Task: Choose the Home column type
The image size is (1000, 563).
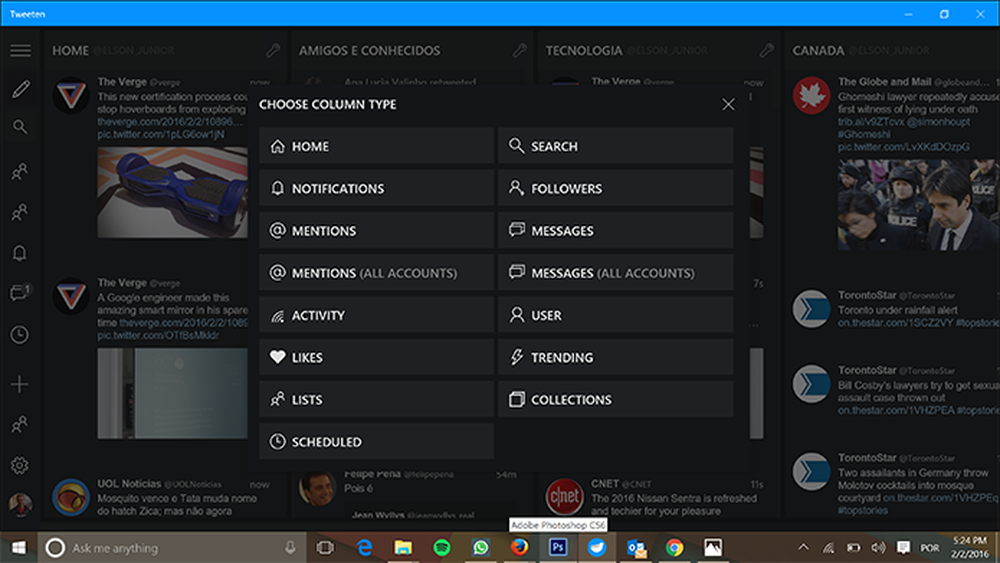Action: pos(376,146)
